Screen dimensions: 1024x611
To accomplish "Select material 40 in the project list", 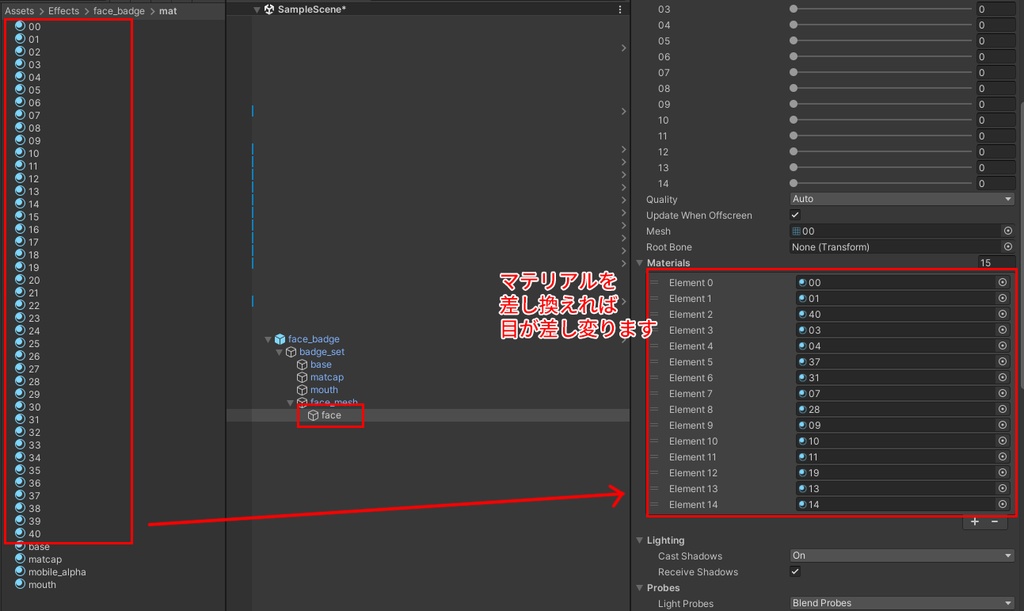I will pos(28,534).
